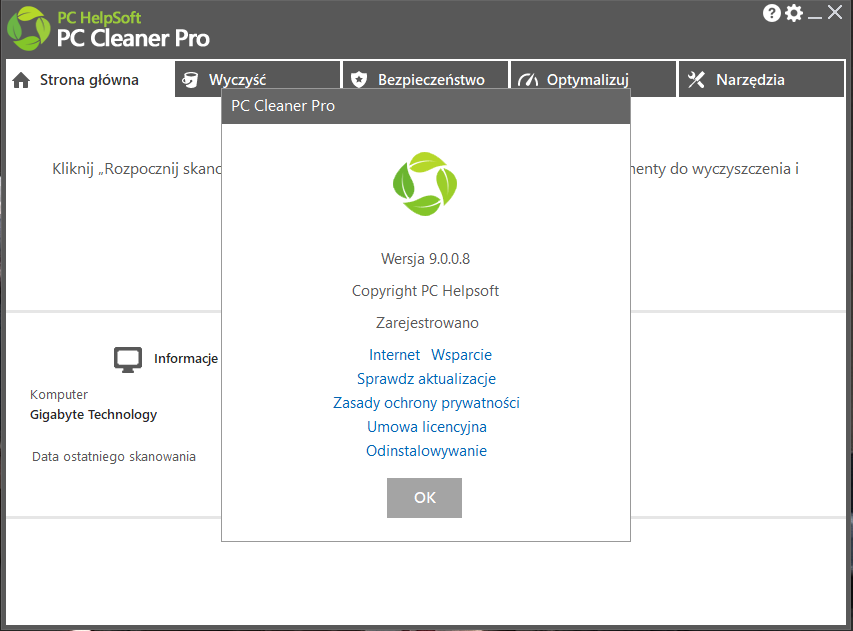Click the Copyright PC Helpsoft text
The height and width of the screenshot is (631, 853).
425,291
